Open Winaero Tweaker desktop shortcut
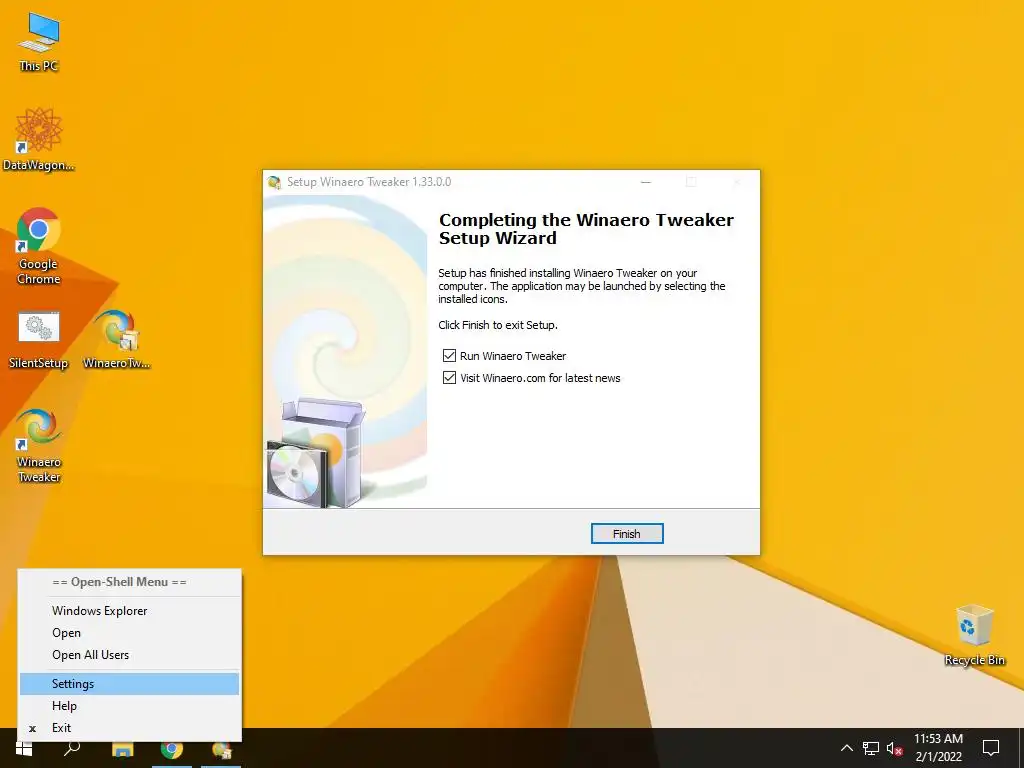Screen dimensions: 1024x768 pos(39,445)
